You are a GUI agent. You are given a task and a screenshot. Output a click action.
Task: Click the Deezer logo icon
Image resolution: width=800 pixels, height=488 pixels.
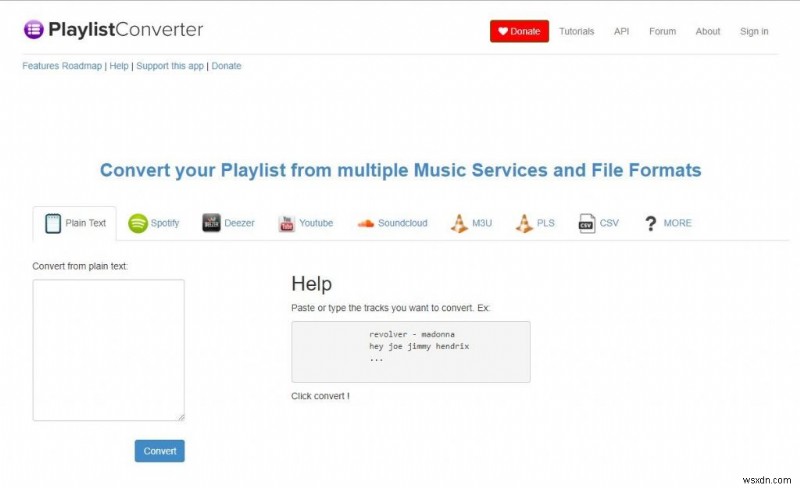pyautogui.click(x=211, y=223)
